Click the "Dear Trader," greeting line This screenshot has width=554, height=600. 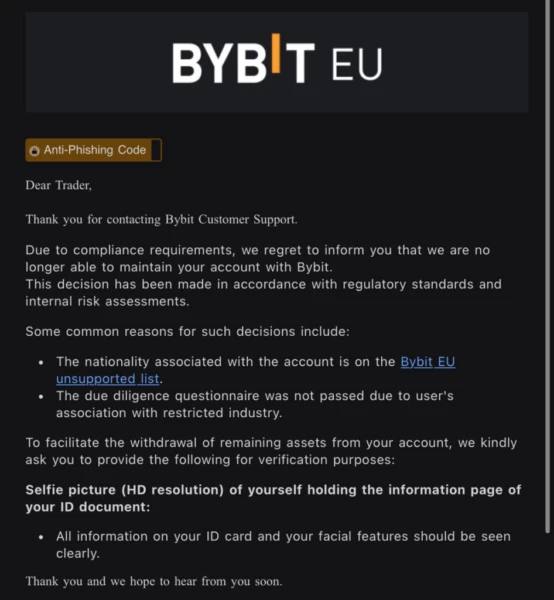[x=59, y=185]
